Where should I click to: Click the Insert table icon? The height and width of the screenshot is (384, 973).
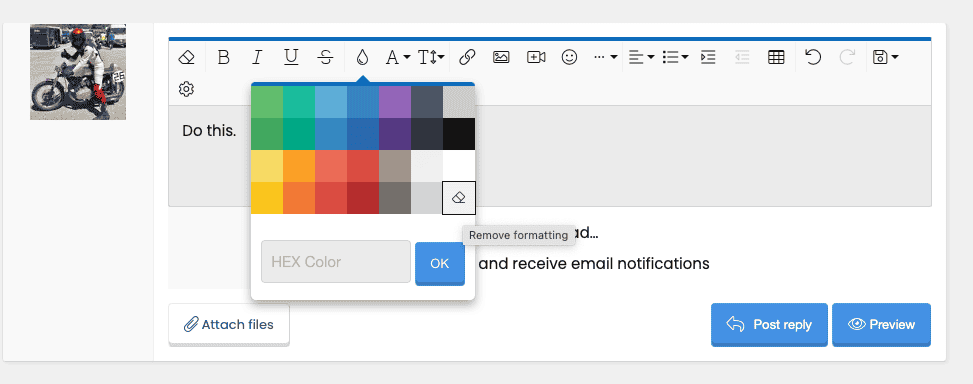tap(776, 58)
